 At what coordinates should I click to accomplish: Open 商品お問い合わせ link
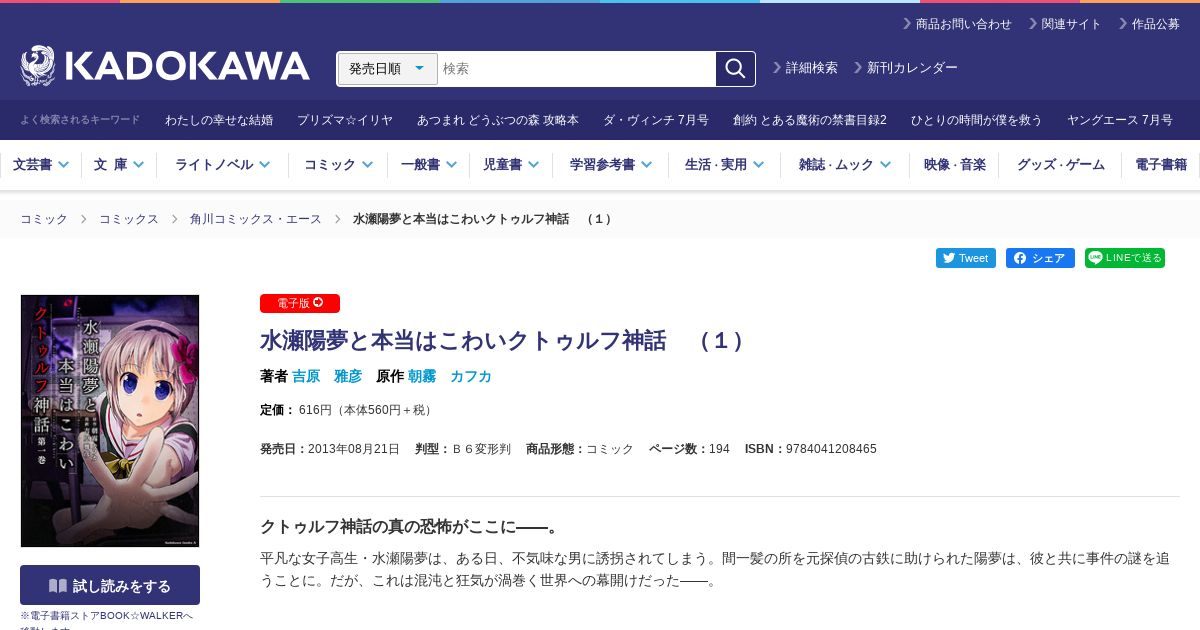pos(957,24)
